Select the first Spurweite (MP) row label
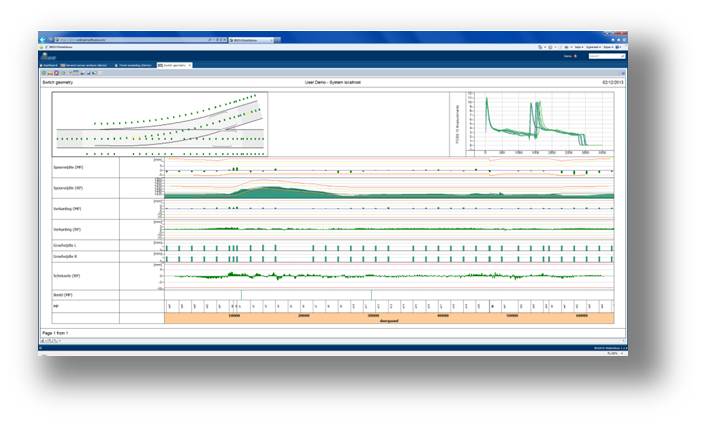704x425 pixels. (68, 167)
